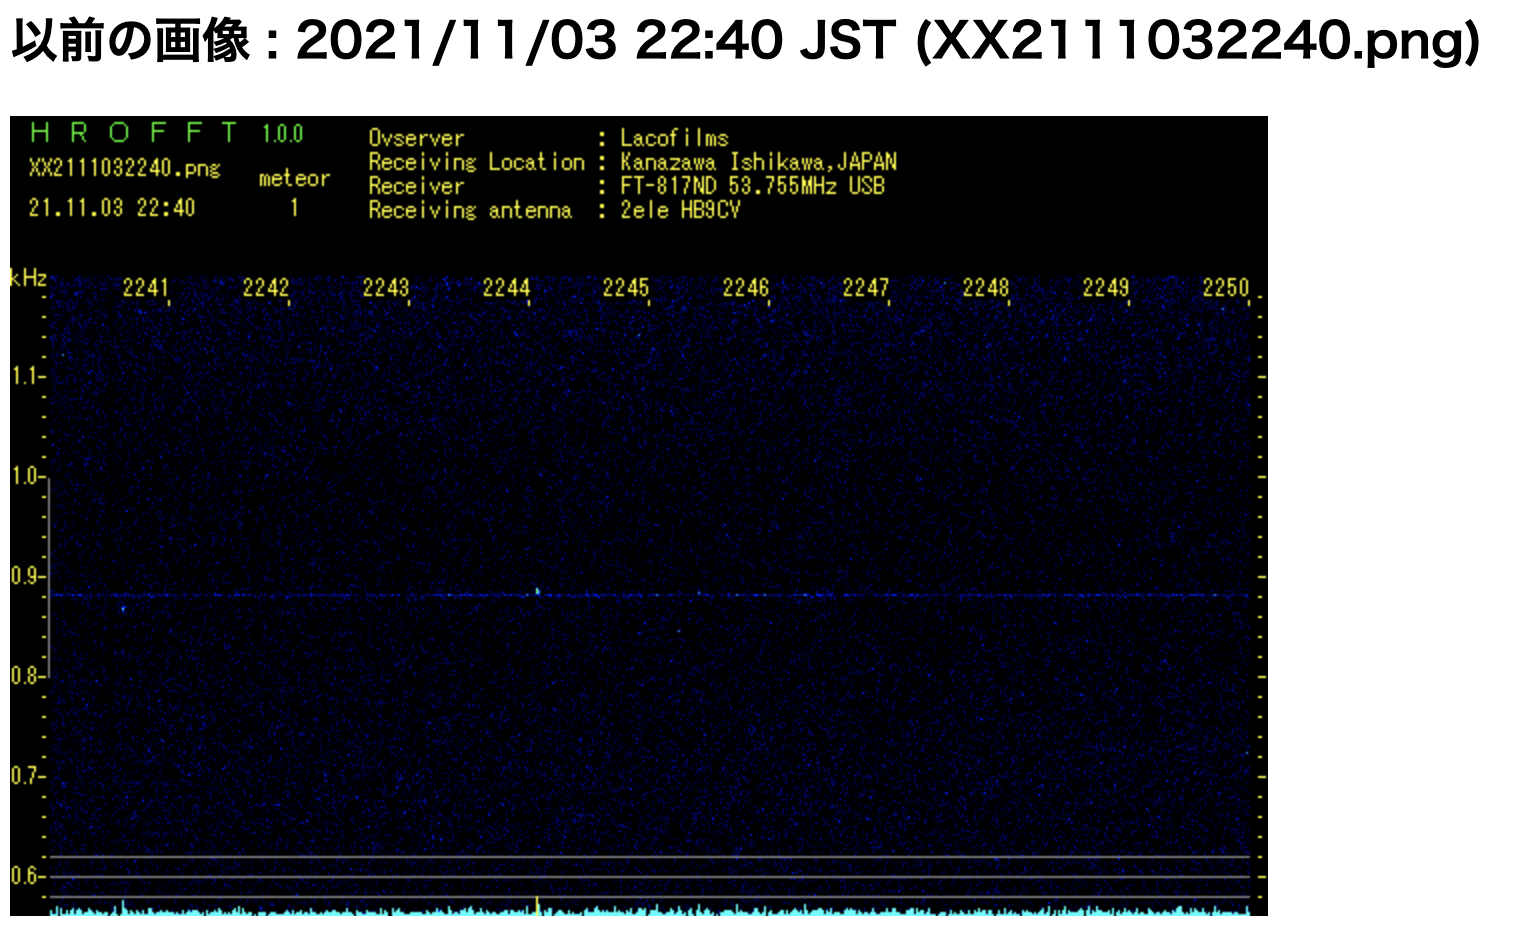
Task: Click the observer name 'Lacofilms'
Action: (x=674, y=138)
